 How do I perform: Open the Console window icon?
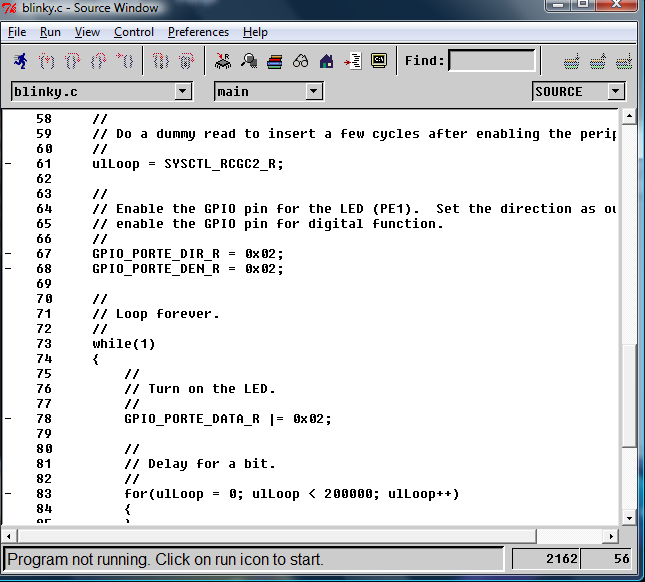(x=379, y=61)
